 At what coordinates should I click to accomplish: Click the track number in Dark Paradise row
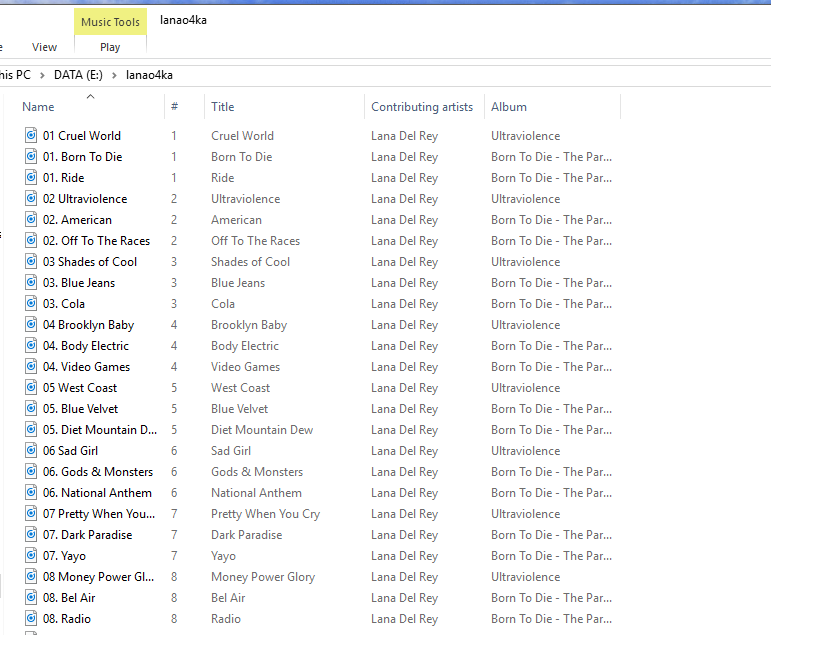tap(174, 535)
